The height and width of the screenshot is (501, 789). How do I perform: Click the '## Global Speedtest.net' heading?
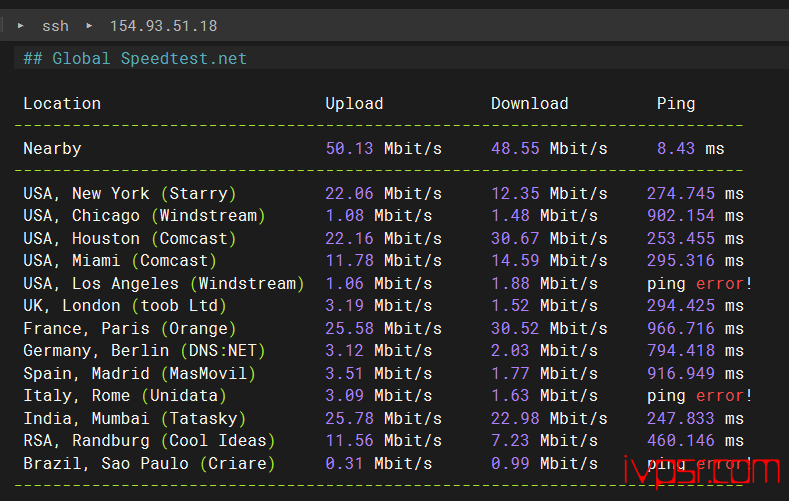(x=135, y=58)
